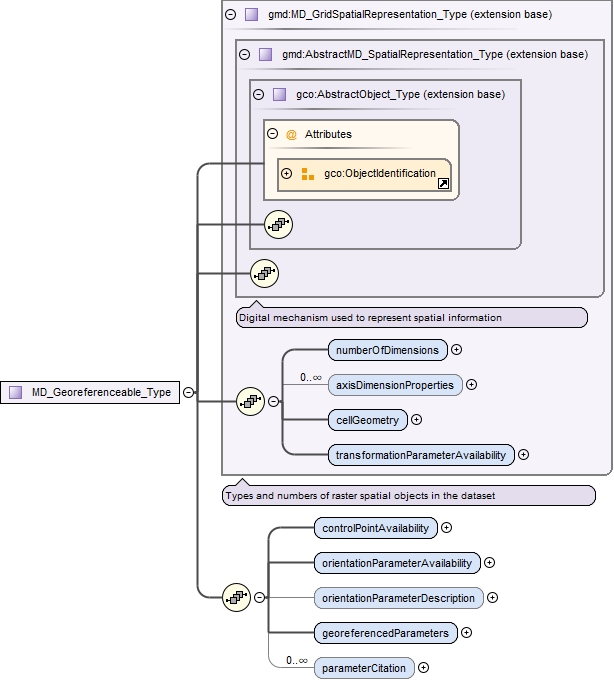Viewport: 614px width, 684px height.
Task: Click the purple icon of gmd:MD_GridSpatialRepresentation_Type
Action: 251,15
